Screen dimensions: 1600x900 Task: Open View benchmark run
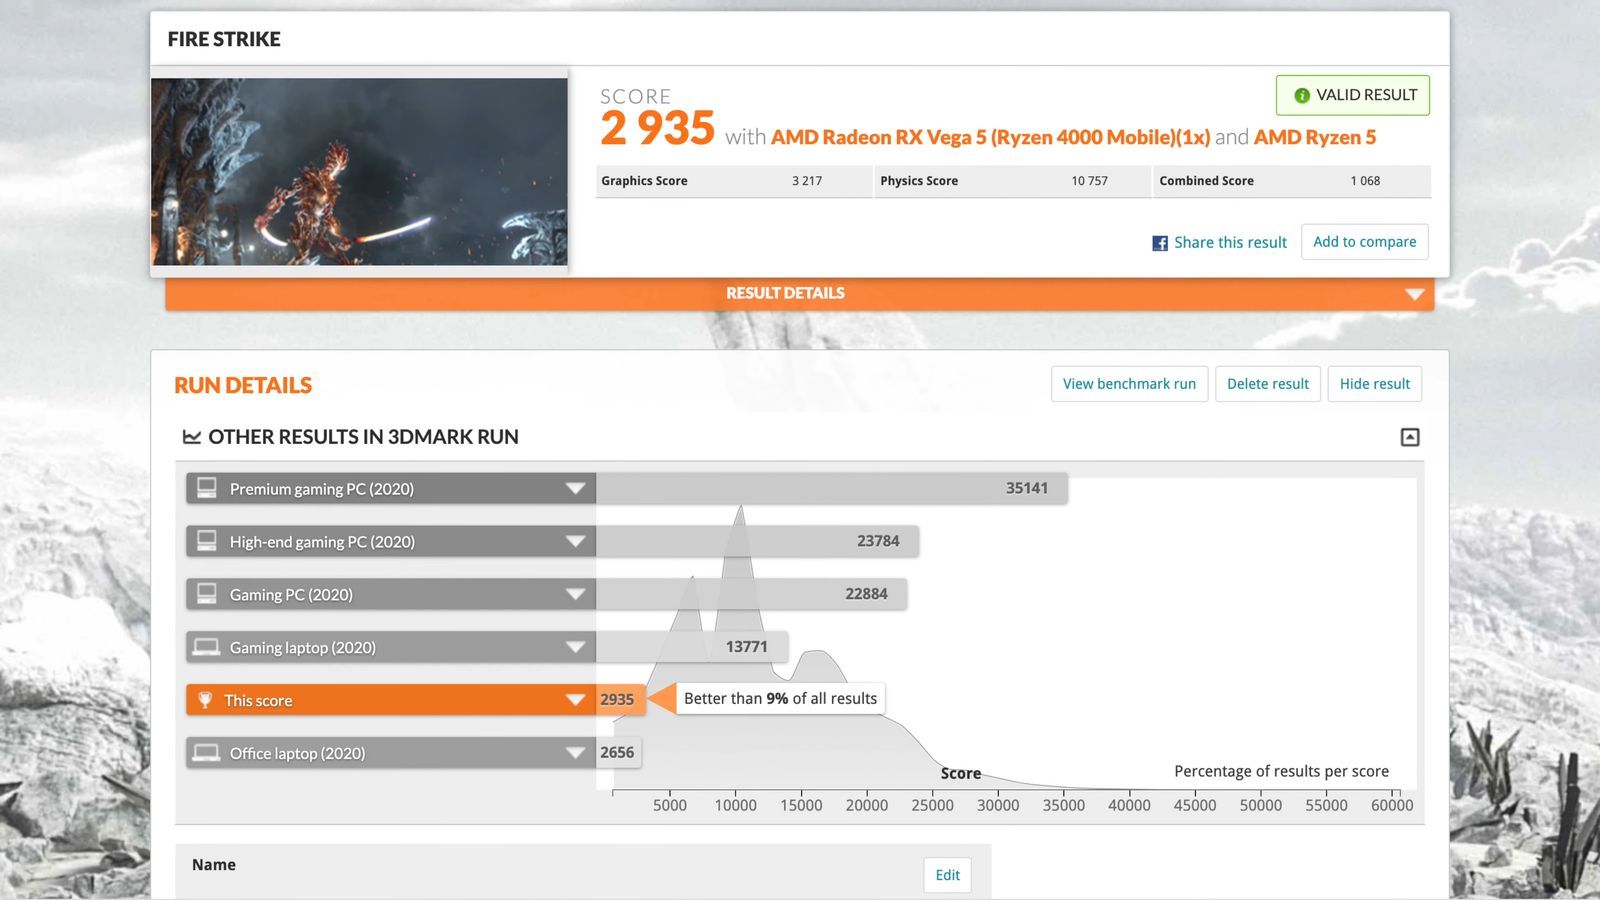1129,384
